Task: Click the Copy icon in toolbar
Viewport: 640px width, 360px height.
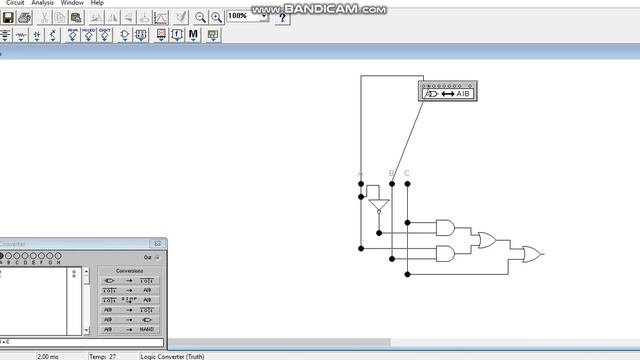Action: pos(60,18)
